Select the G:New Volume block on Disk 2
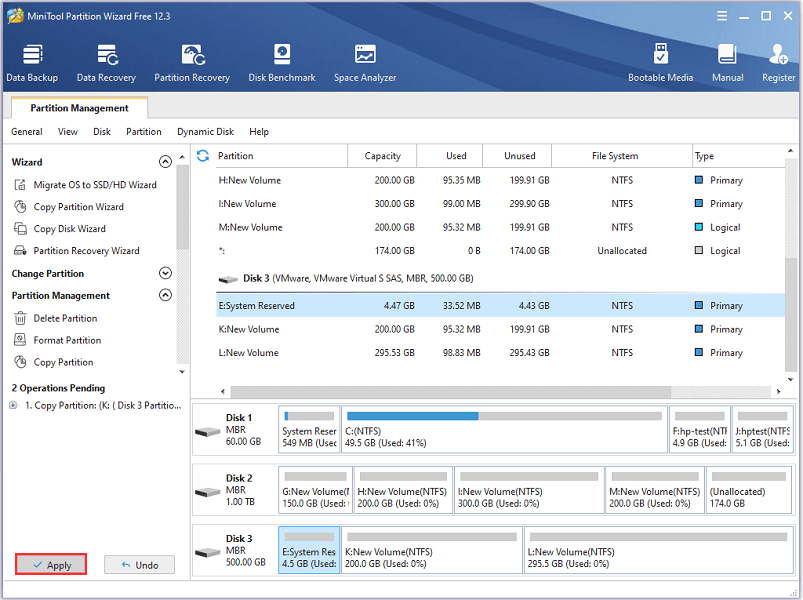This screenshot has height=600, width=803. tap(315, 490)
